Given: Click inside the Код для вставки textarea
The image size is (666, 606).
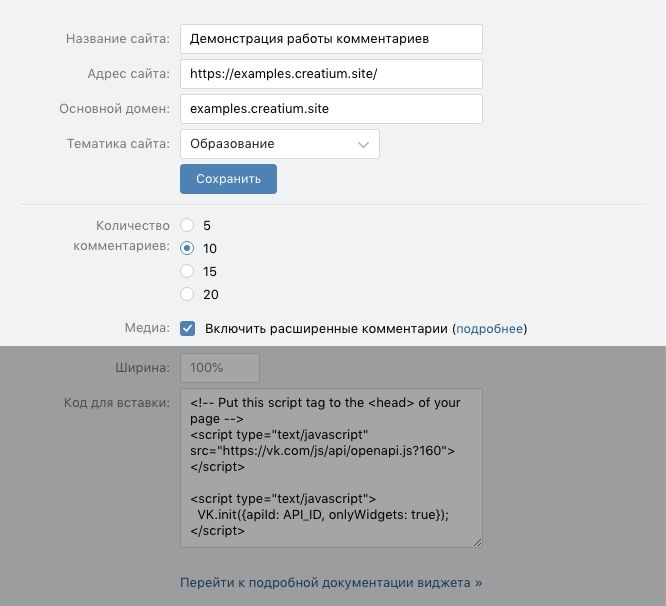Looking at the screenshot, I should (331, 468).
